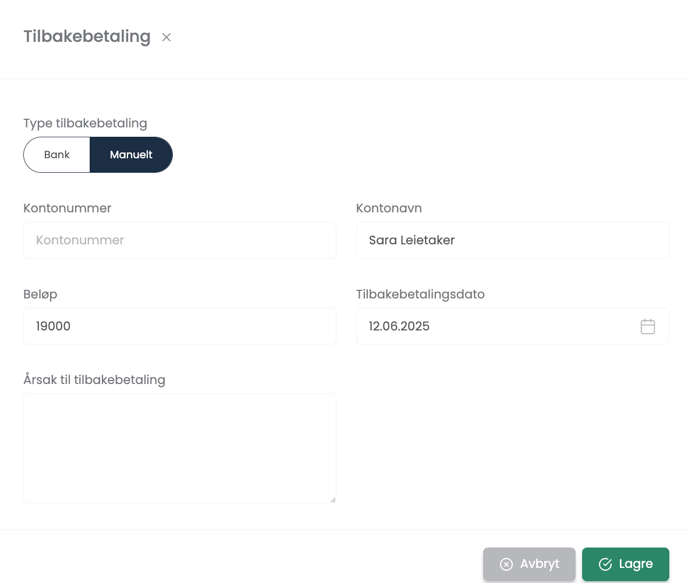Click the Type tilbakebetaling label
This screenshot has height=583, width=688.
pyautogui.click(x=85, y=123)
